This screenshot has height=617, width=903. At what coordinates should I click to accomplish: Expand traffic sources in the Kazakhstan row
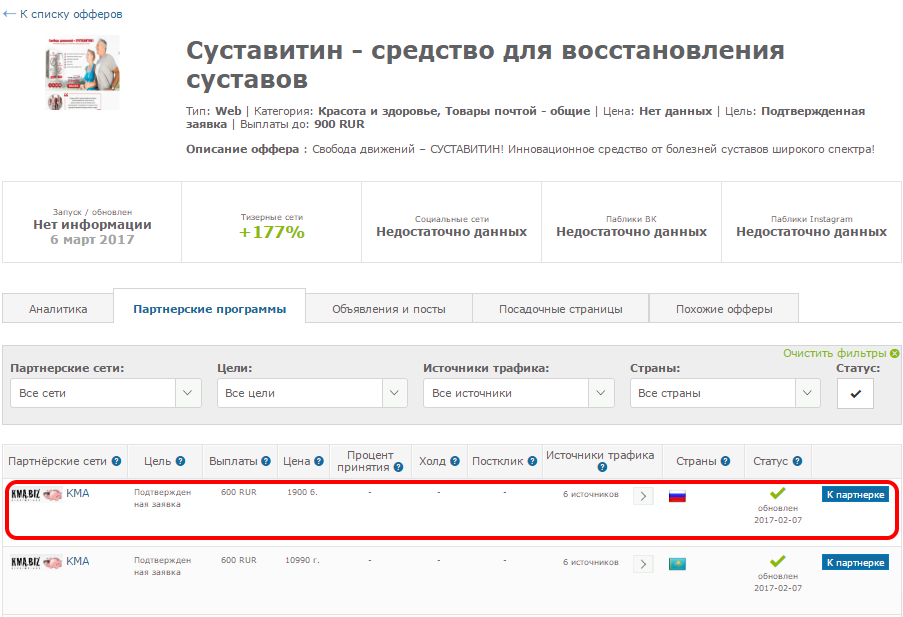643,564
